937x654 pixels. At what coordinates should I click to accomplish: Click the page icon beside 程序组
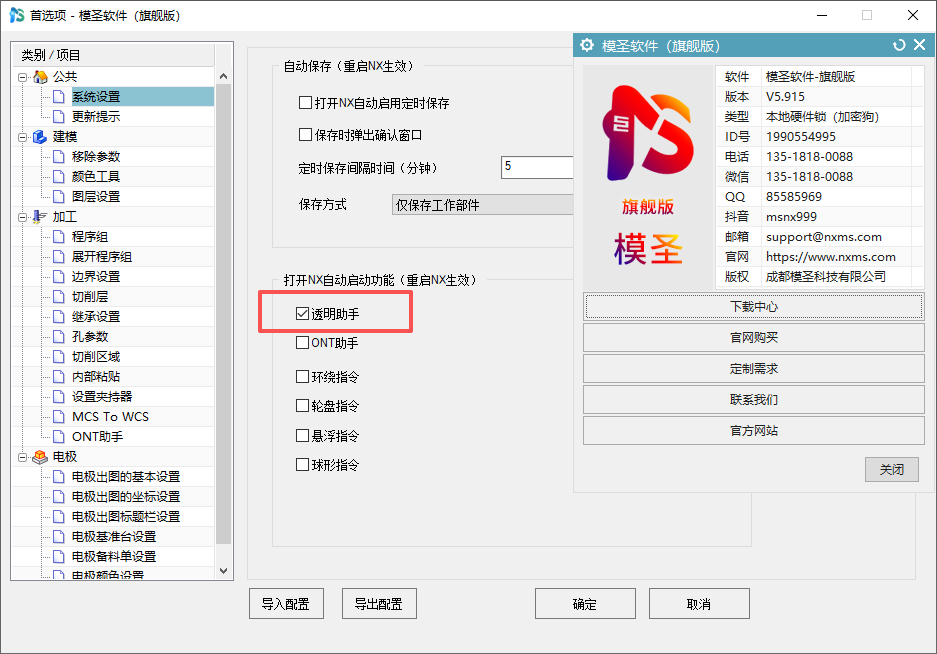pyautogui.click(x=59, y=237)
